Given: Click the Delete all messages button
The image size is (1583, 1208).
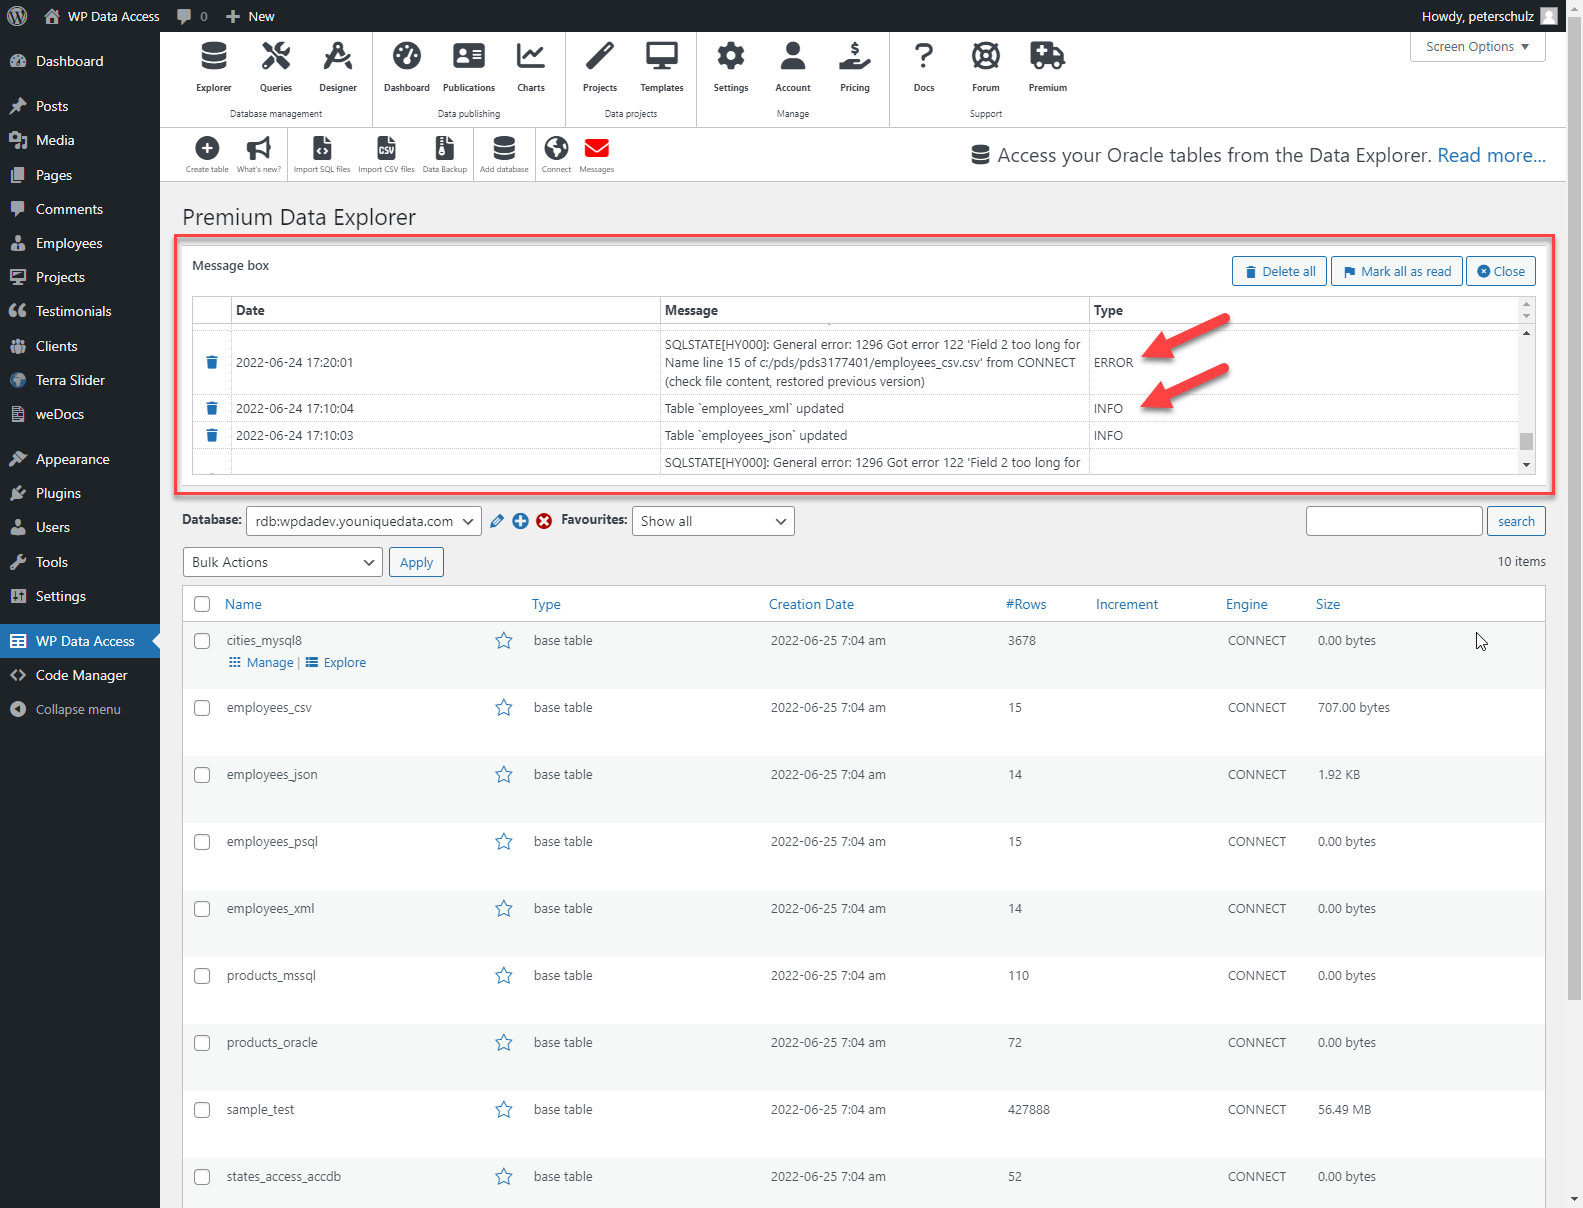Looking at the screenshot, I should (1279, 271).
